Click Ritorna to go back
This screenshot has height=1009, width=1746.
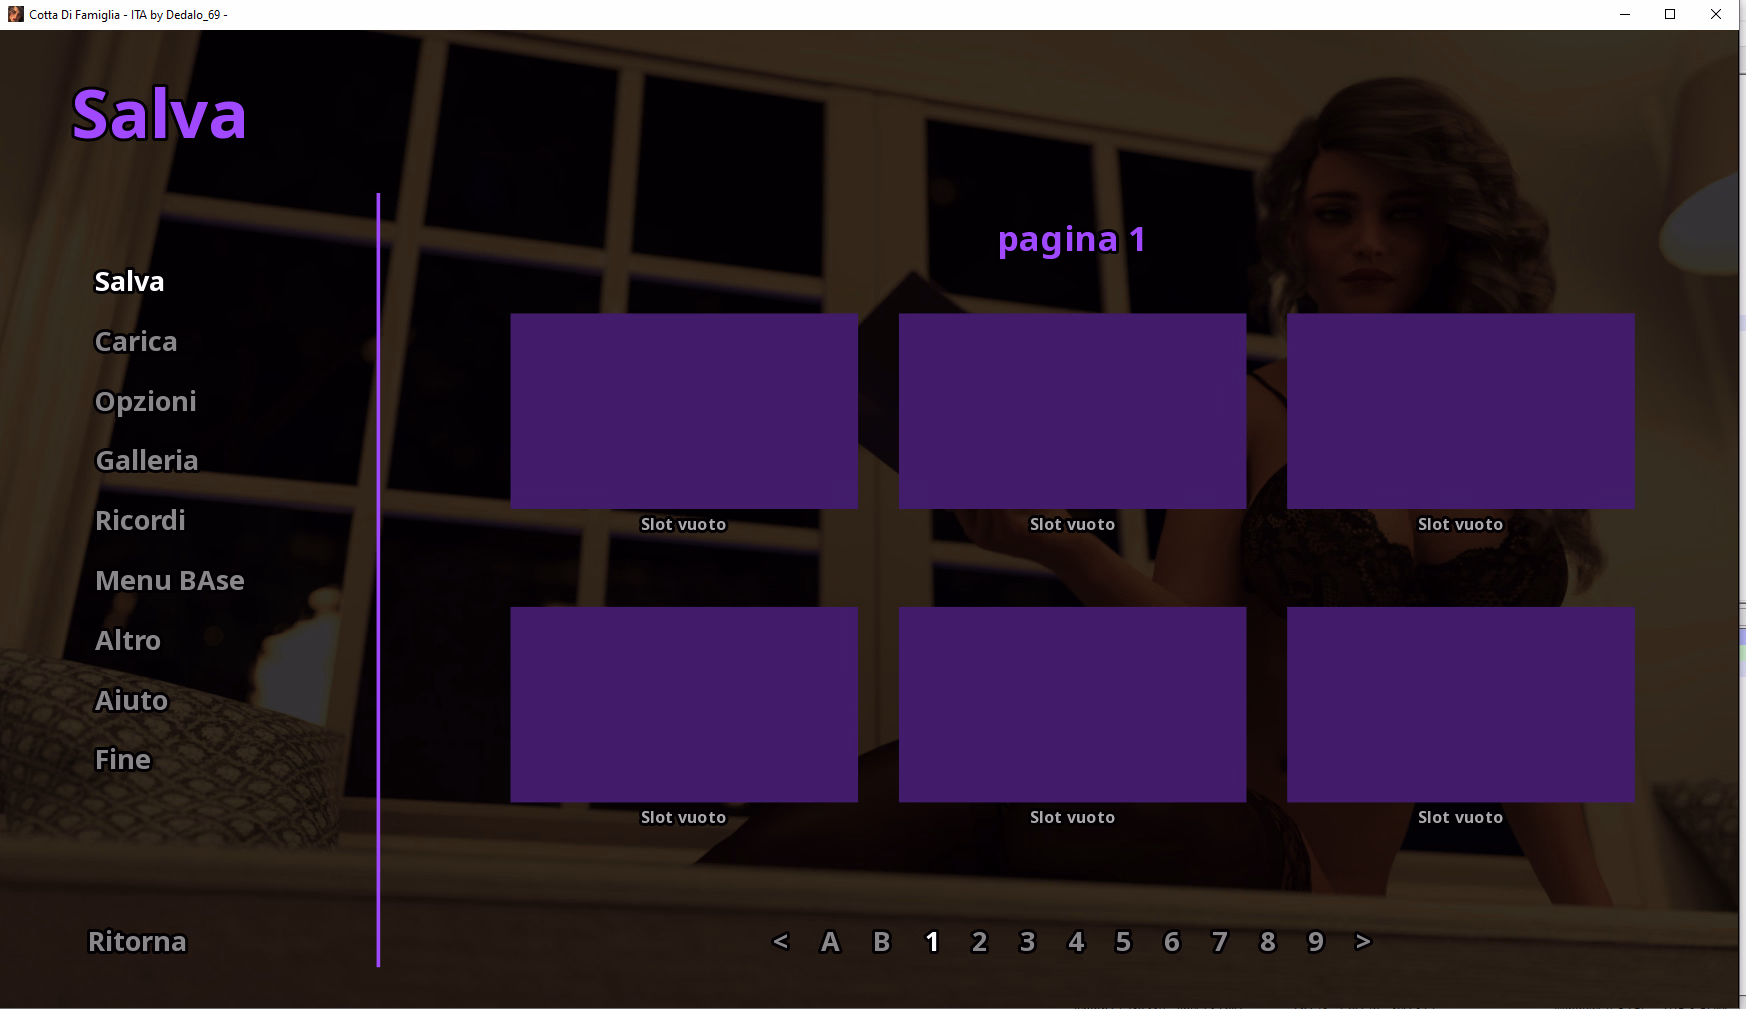(137, 942)
